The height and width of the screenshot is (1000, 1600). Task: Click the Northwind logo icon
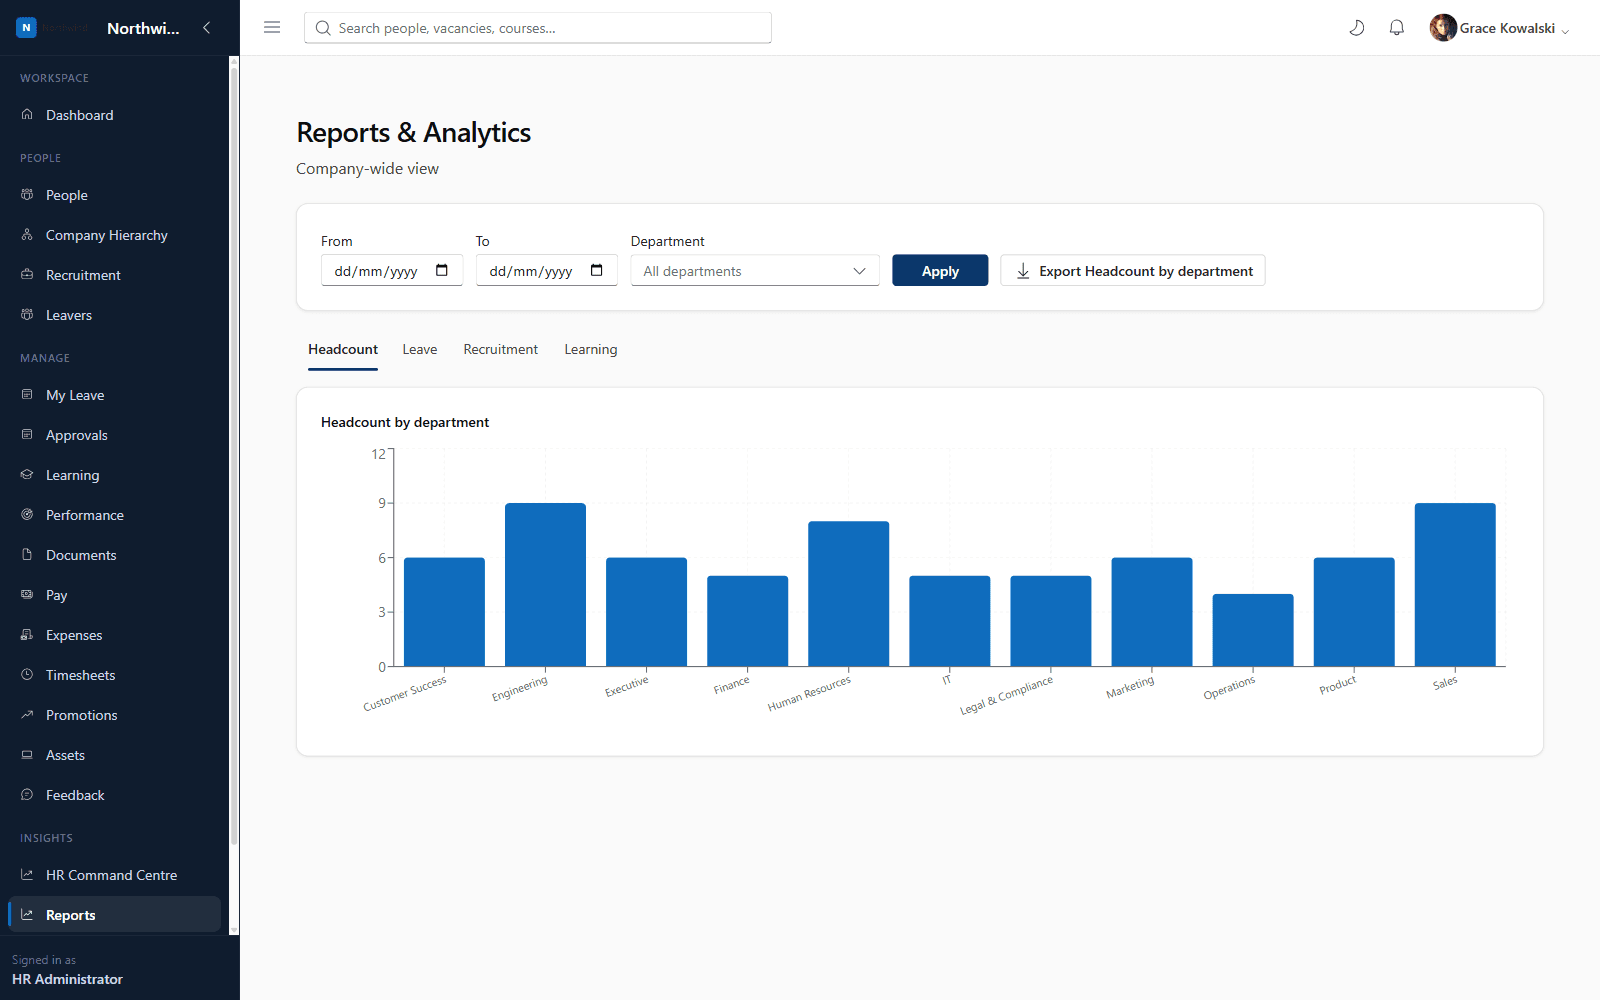[26, 28]
